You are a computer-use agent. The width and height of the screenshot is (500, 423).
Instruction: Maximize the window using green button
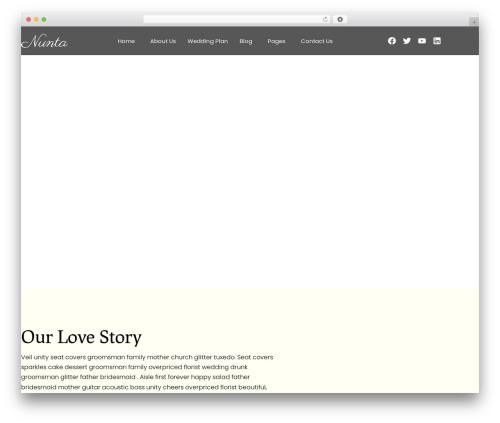pos(44,19)
